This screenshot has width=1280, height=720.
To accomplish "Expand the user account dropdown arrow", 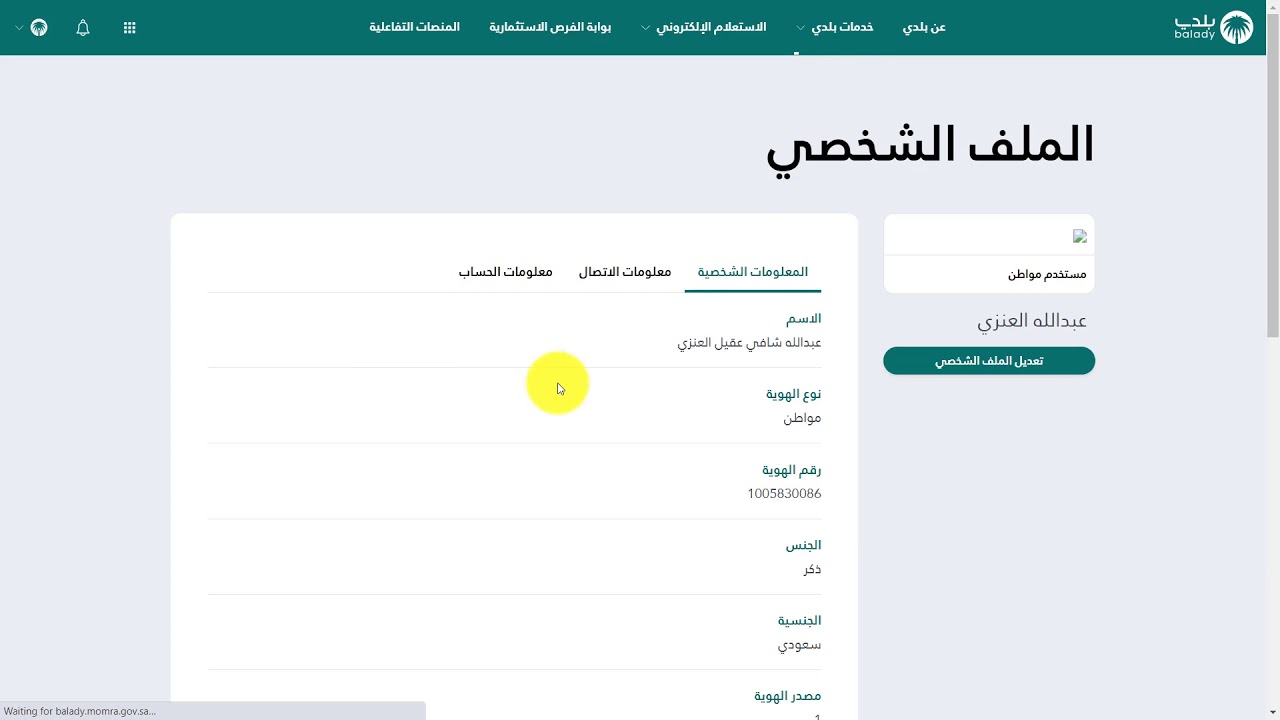I will pyautogui.click(x=19, y=28).
